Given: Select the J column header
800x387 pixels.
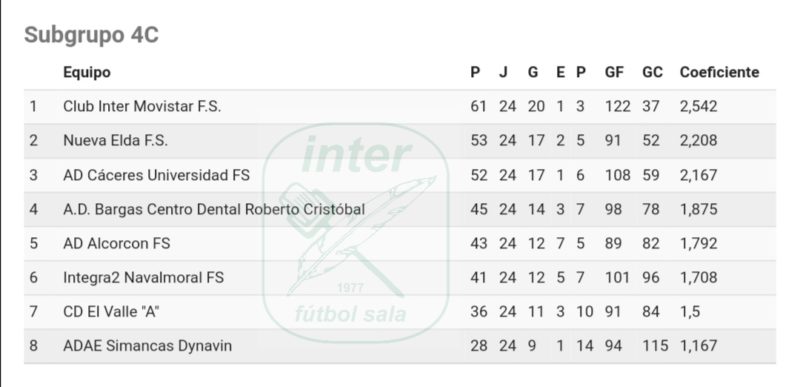Looking at the screenshot, I should [x=503, y=72].
